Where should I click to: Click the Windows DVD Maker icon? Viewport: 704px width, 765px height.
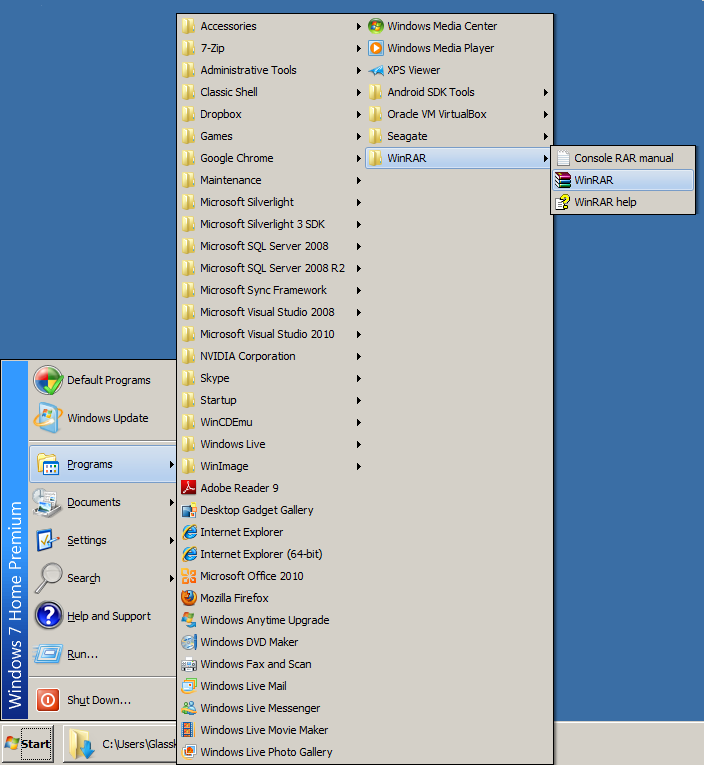[189, 642]
